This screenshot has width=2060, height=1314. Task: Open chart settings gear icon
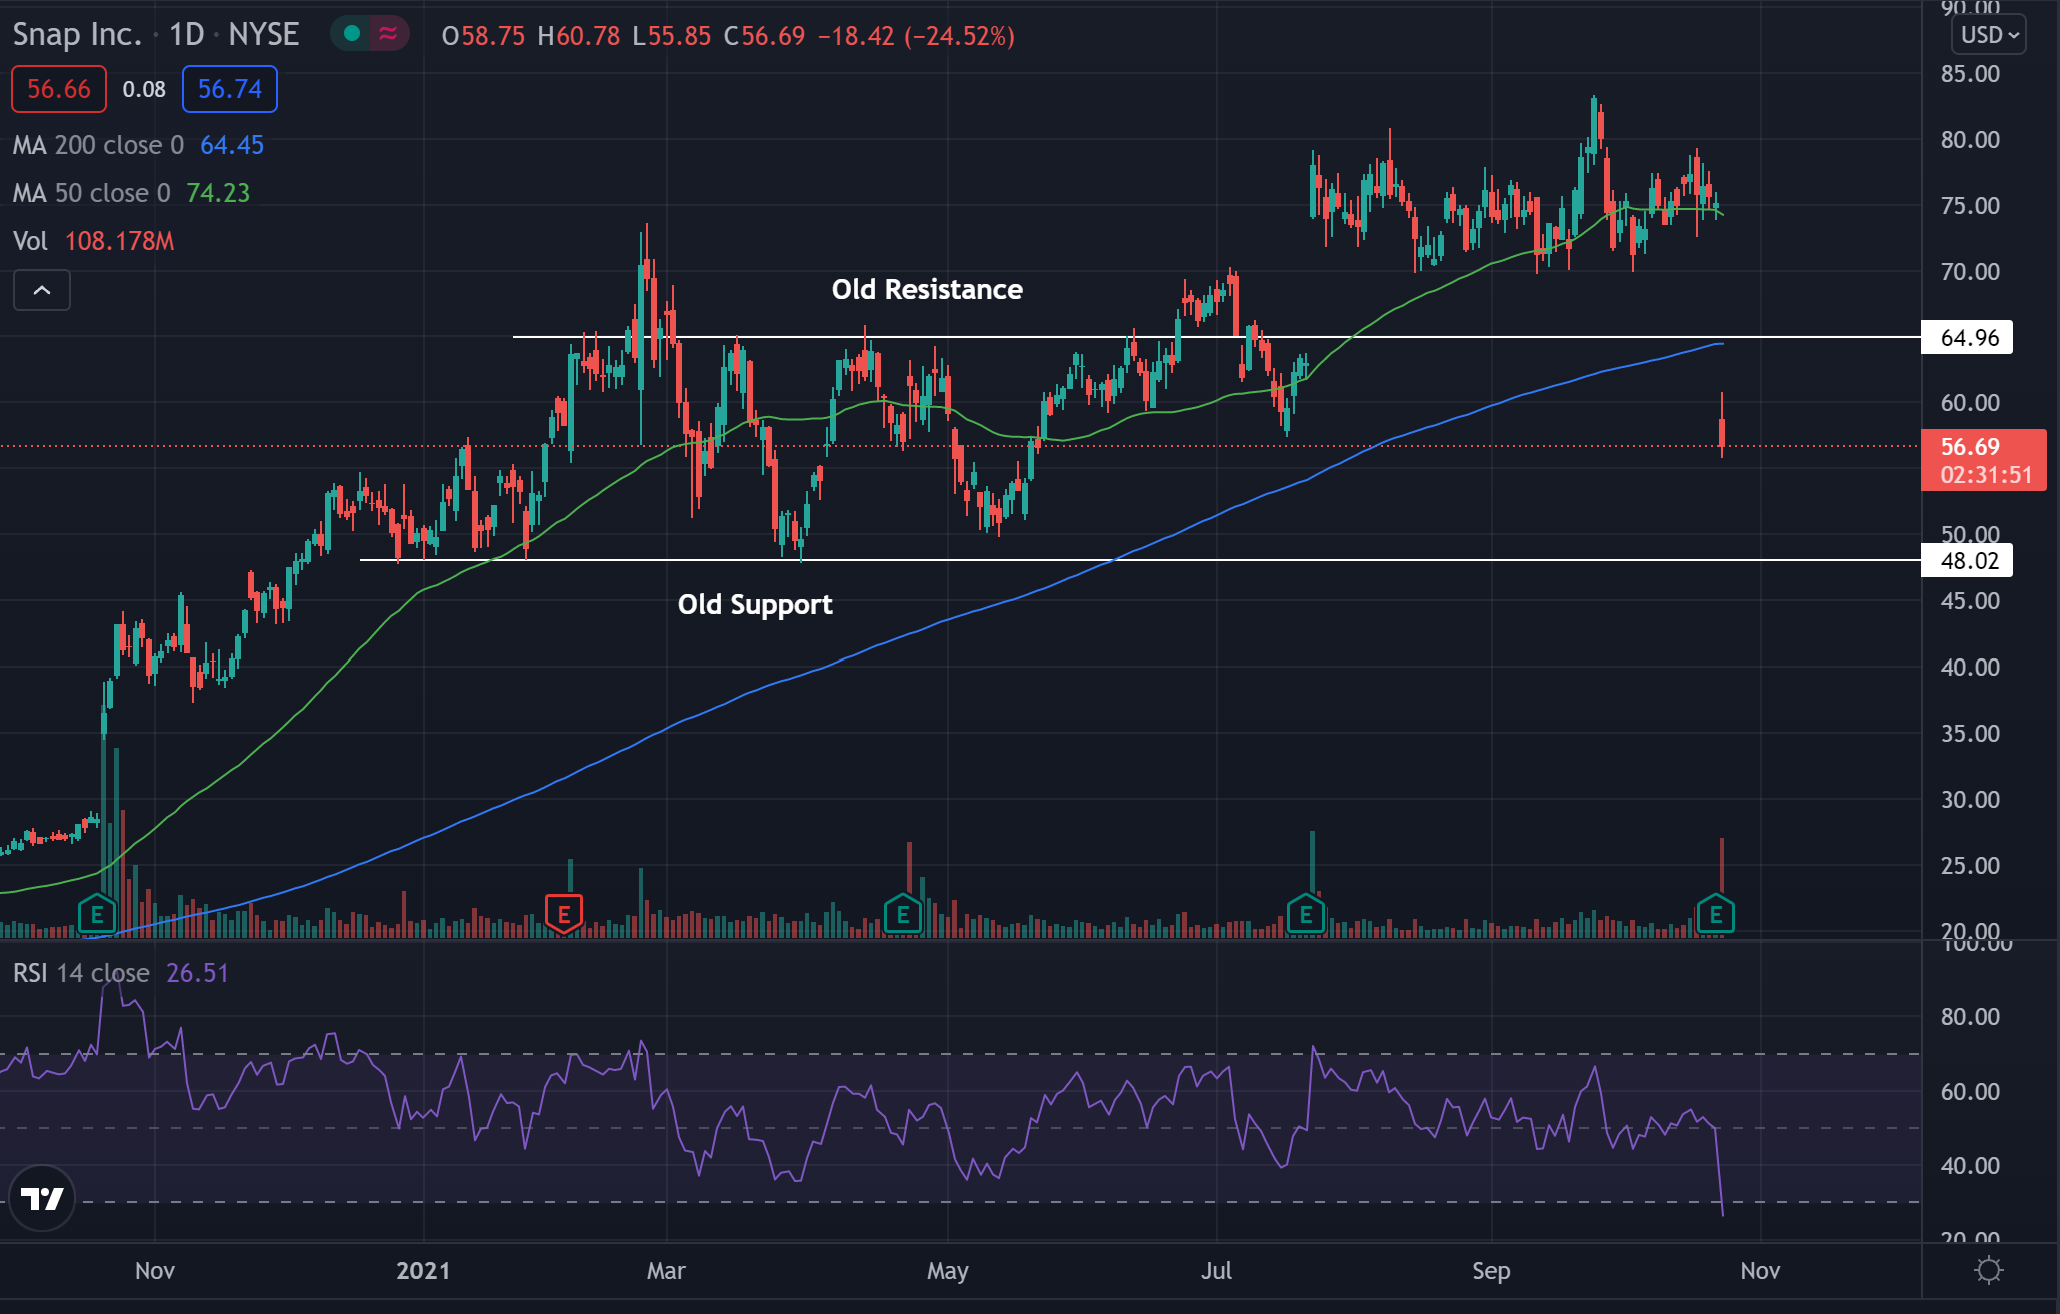[1989, 1270]
